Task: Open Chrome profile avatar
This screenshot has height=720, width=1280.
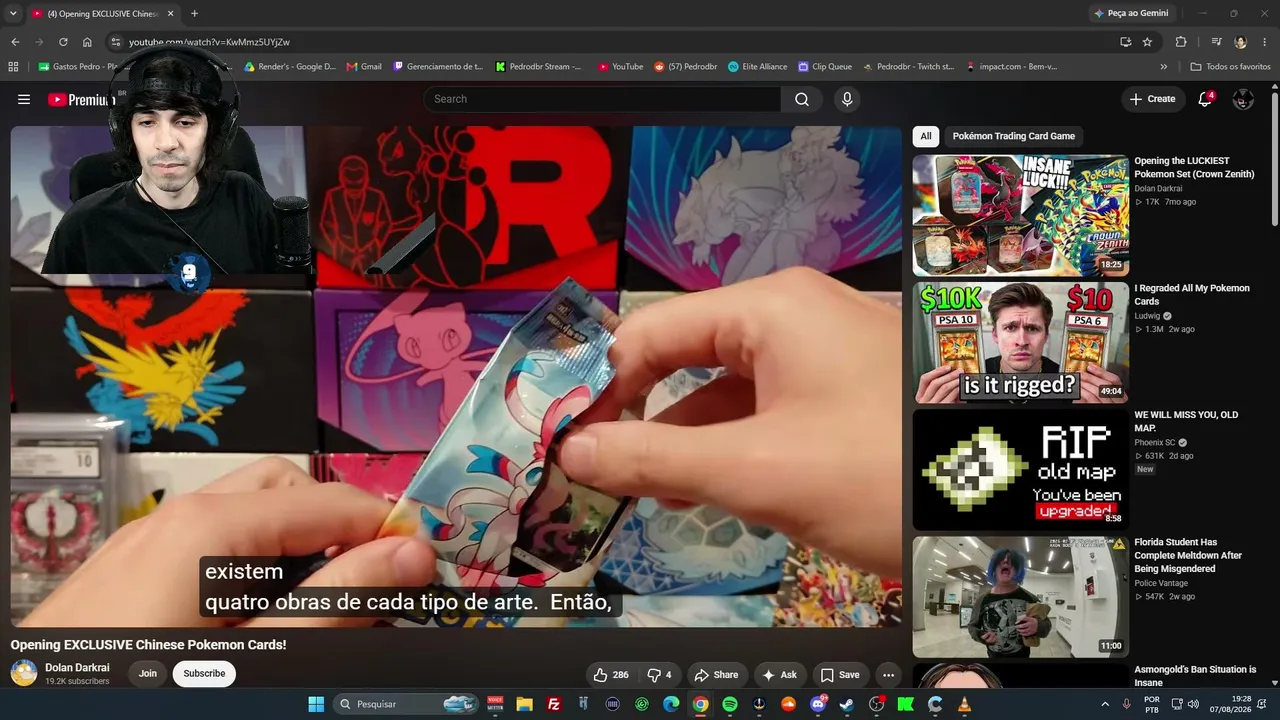Action: click(1241, 42)
